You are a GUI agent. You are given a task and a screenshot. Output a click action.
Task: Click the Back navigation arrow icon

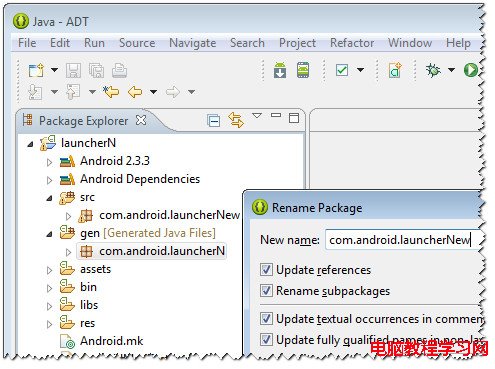coord(135,92)
